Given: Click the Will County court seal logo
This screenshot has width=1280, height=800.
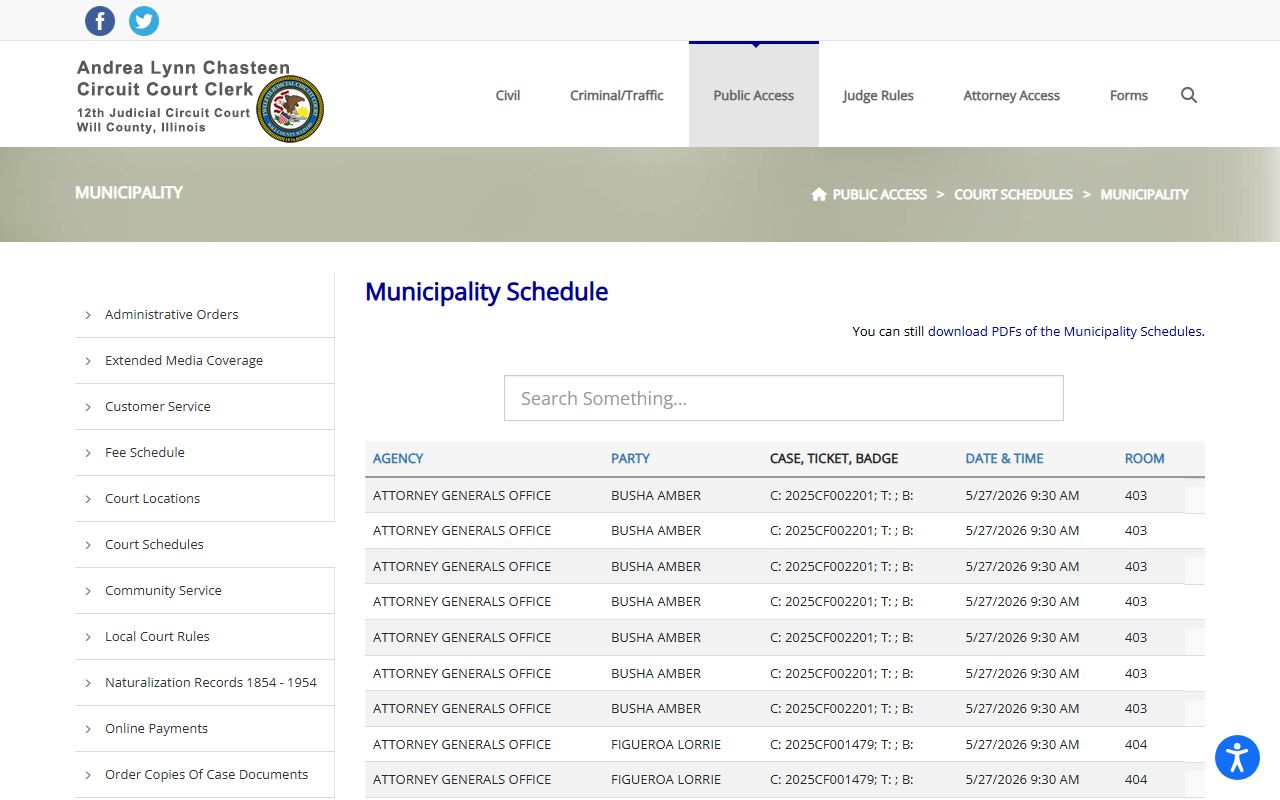Looking at the screenshot, I should 290,108.
